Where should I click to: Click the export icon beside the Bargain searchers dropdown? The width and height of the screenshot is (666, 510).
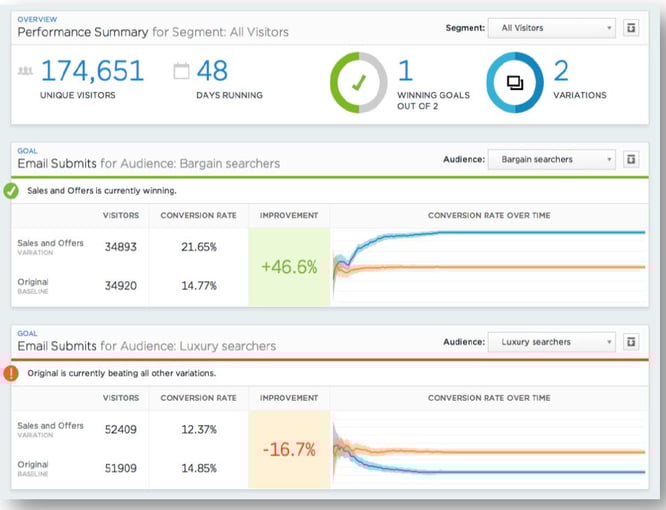(x=631, y=160)
